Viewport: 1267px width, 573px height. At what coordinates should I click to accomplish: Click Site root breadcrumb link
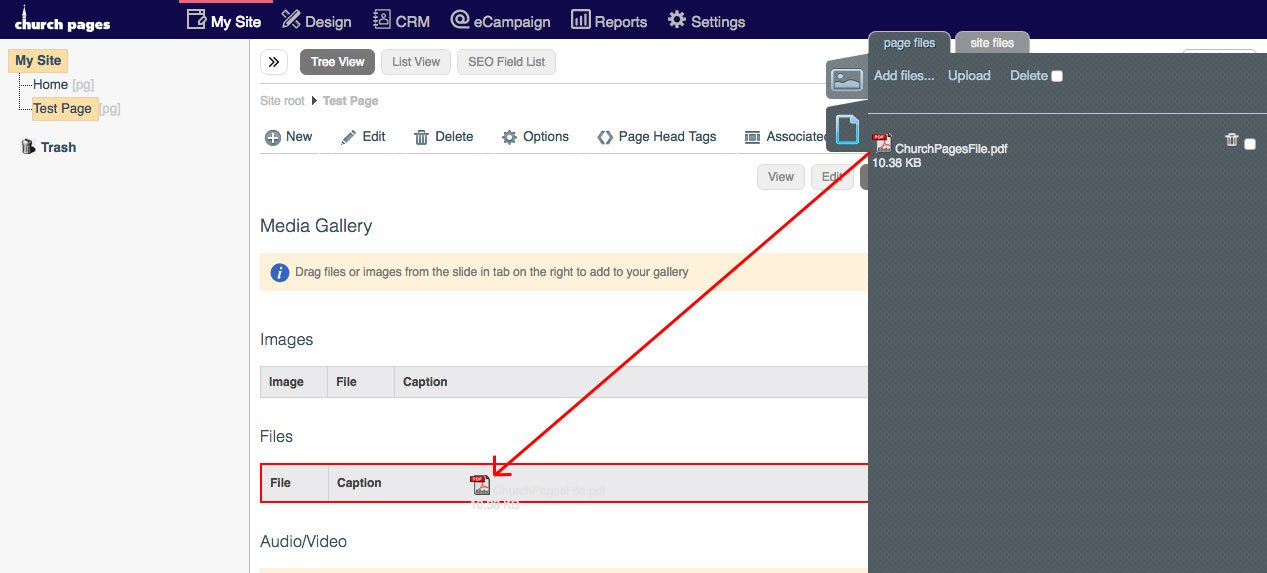coord(282,101)
